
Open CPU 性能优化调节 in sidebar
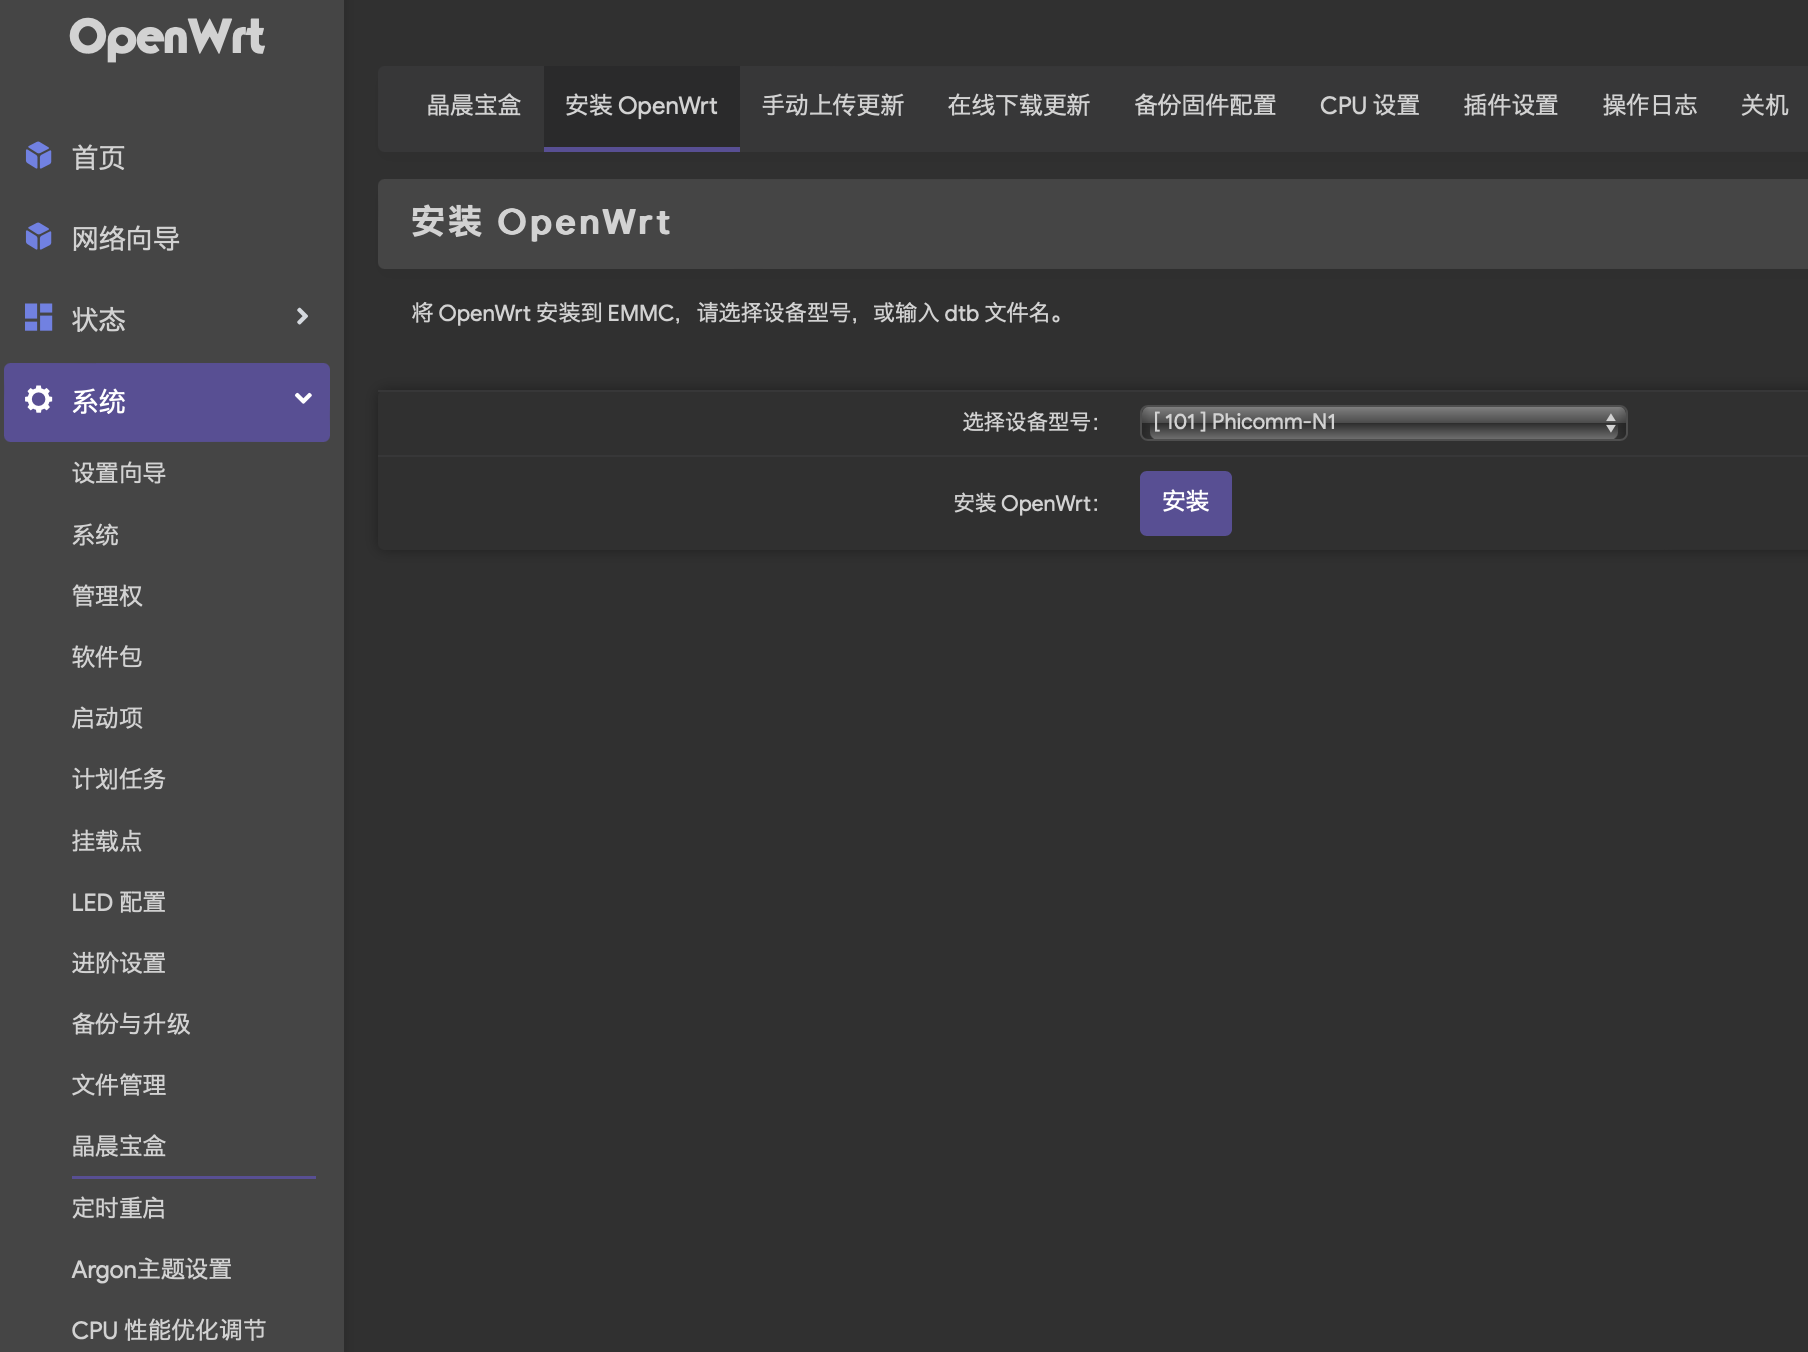(168, 1330)
